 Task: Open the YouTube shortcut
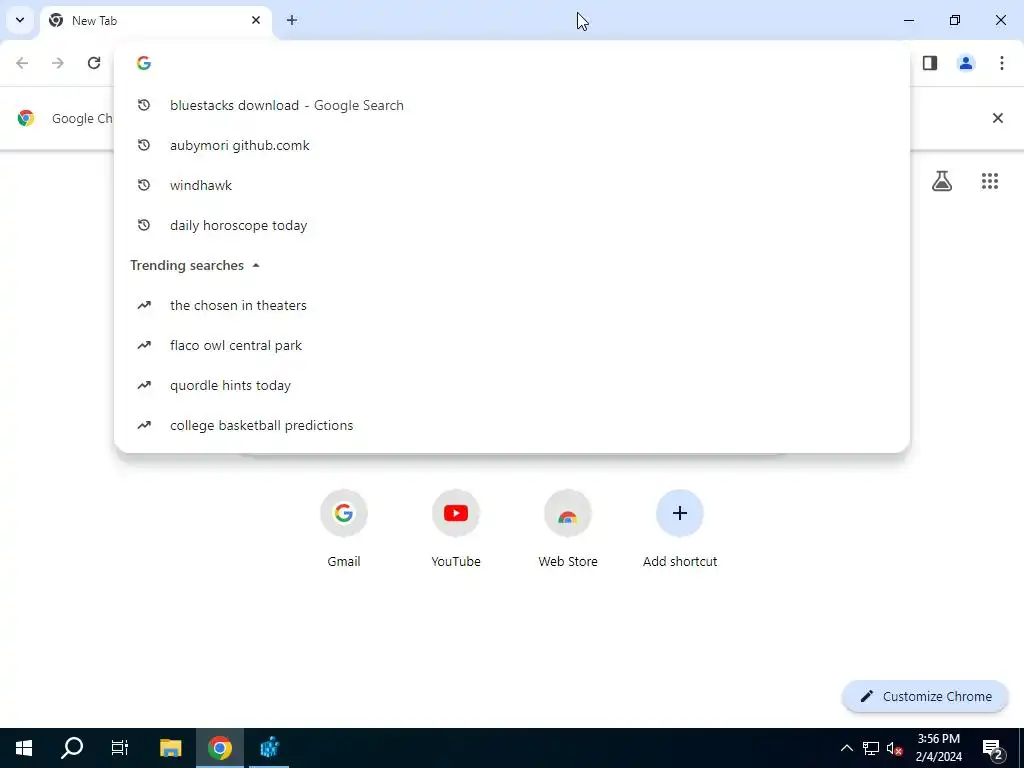[x=456, y=528]
